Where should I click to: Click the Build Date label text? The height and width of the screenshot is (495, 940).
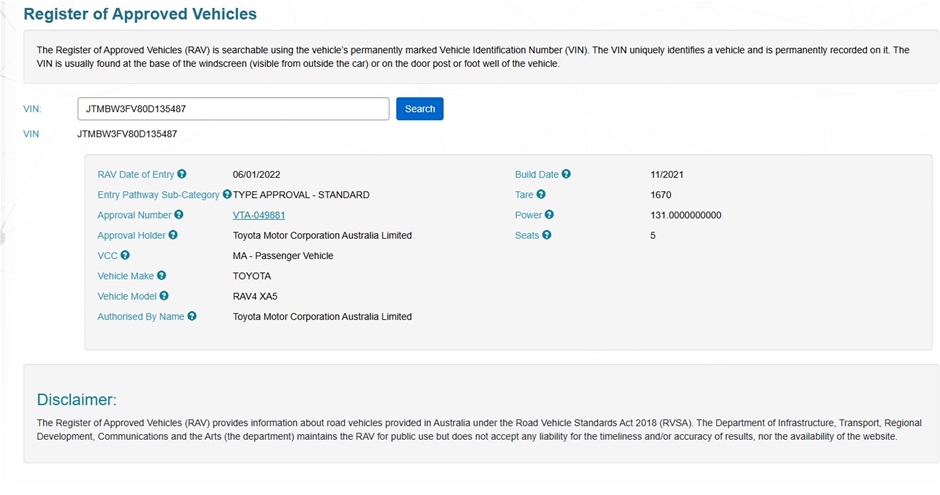tap(536, 174)
